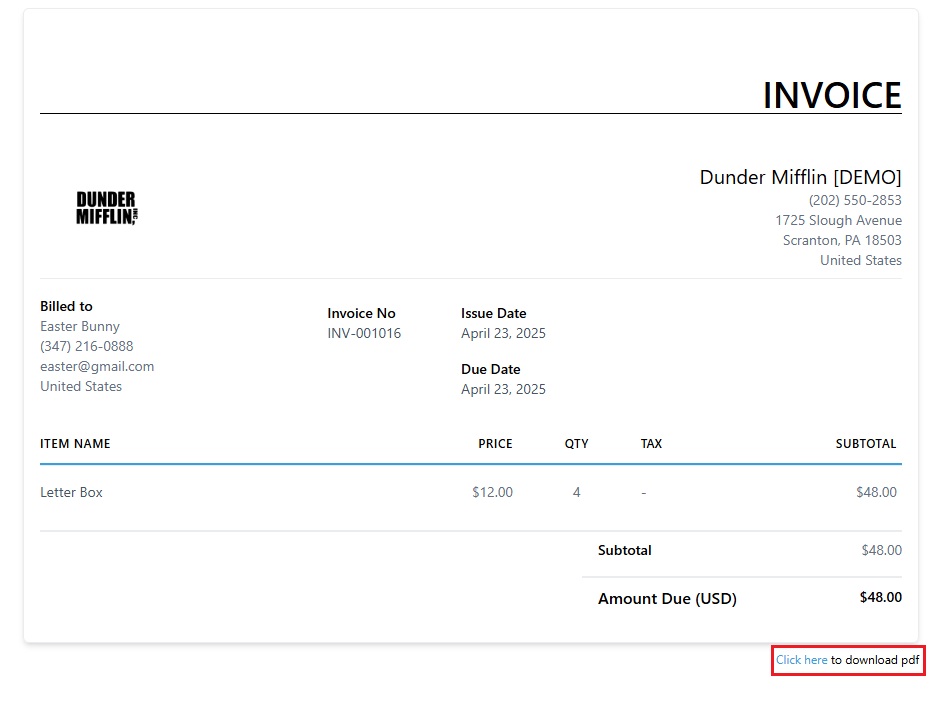Click the 'Due Date' label

490,369
